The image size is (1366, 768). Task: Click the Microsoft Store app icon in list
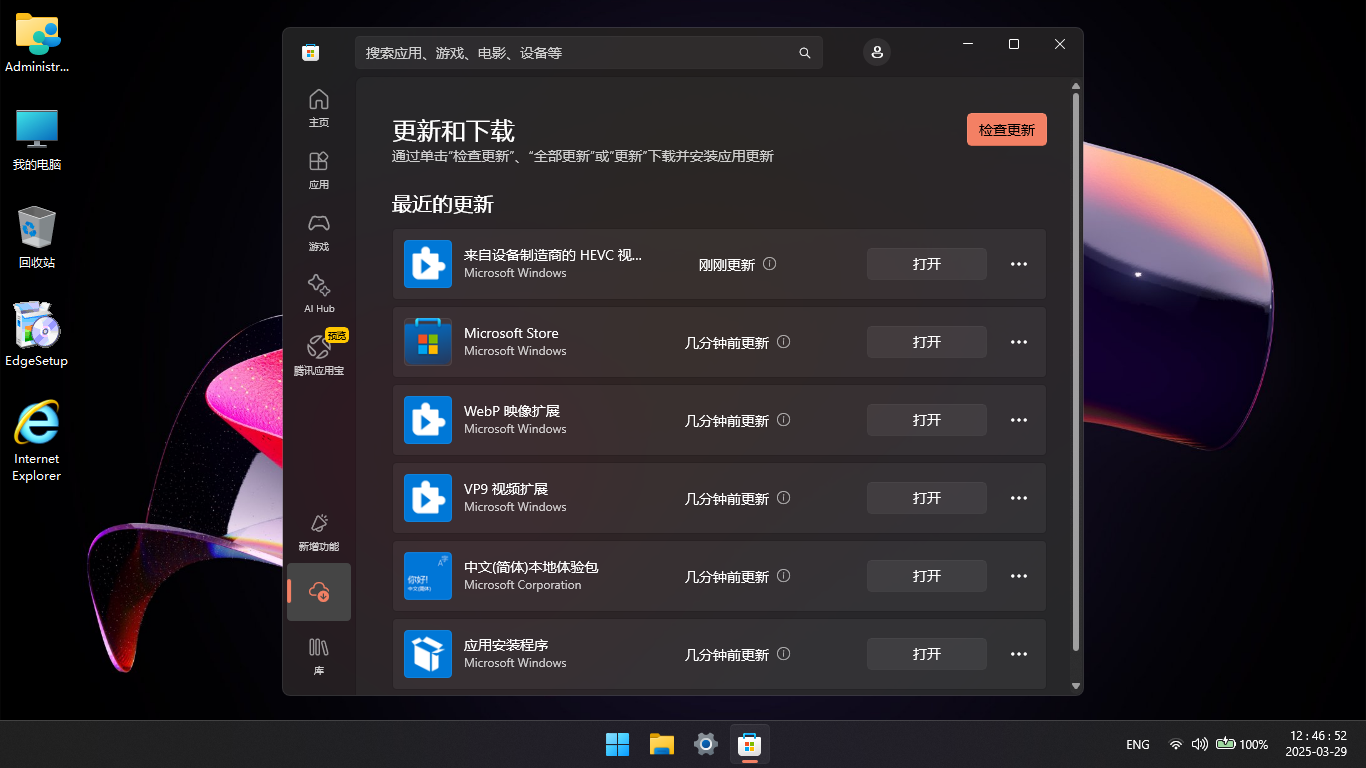(428, 342)
